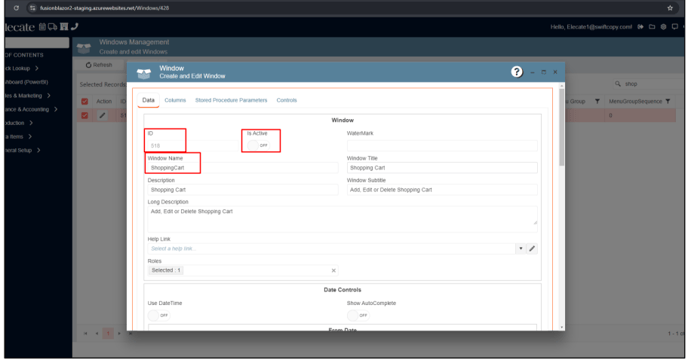Toggle the Use DateTime switch
The height and width of the screenshot is (360, 688).
click(158, 315)
